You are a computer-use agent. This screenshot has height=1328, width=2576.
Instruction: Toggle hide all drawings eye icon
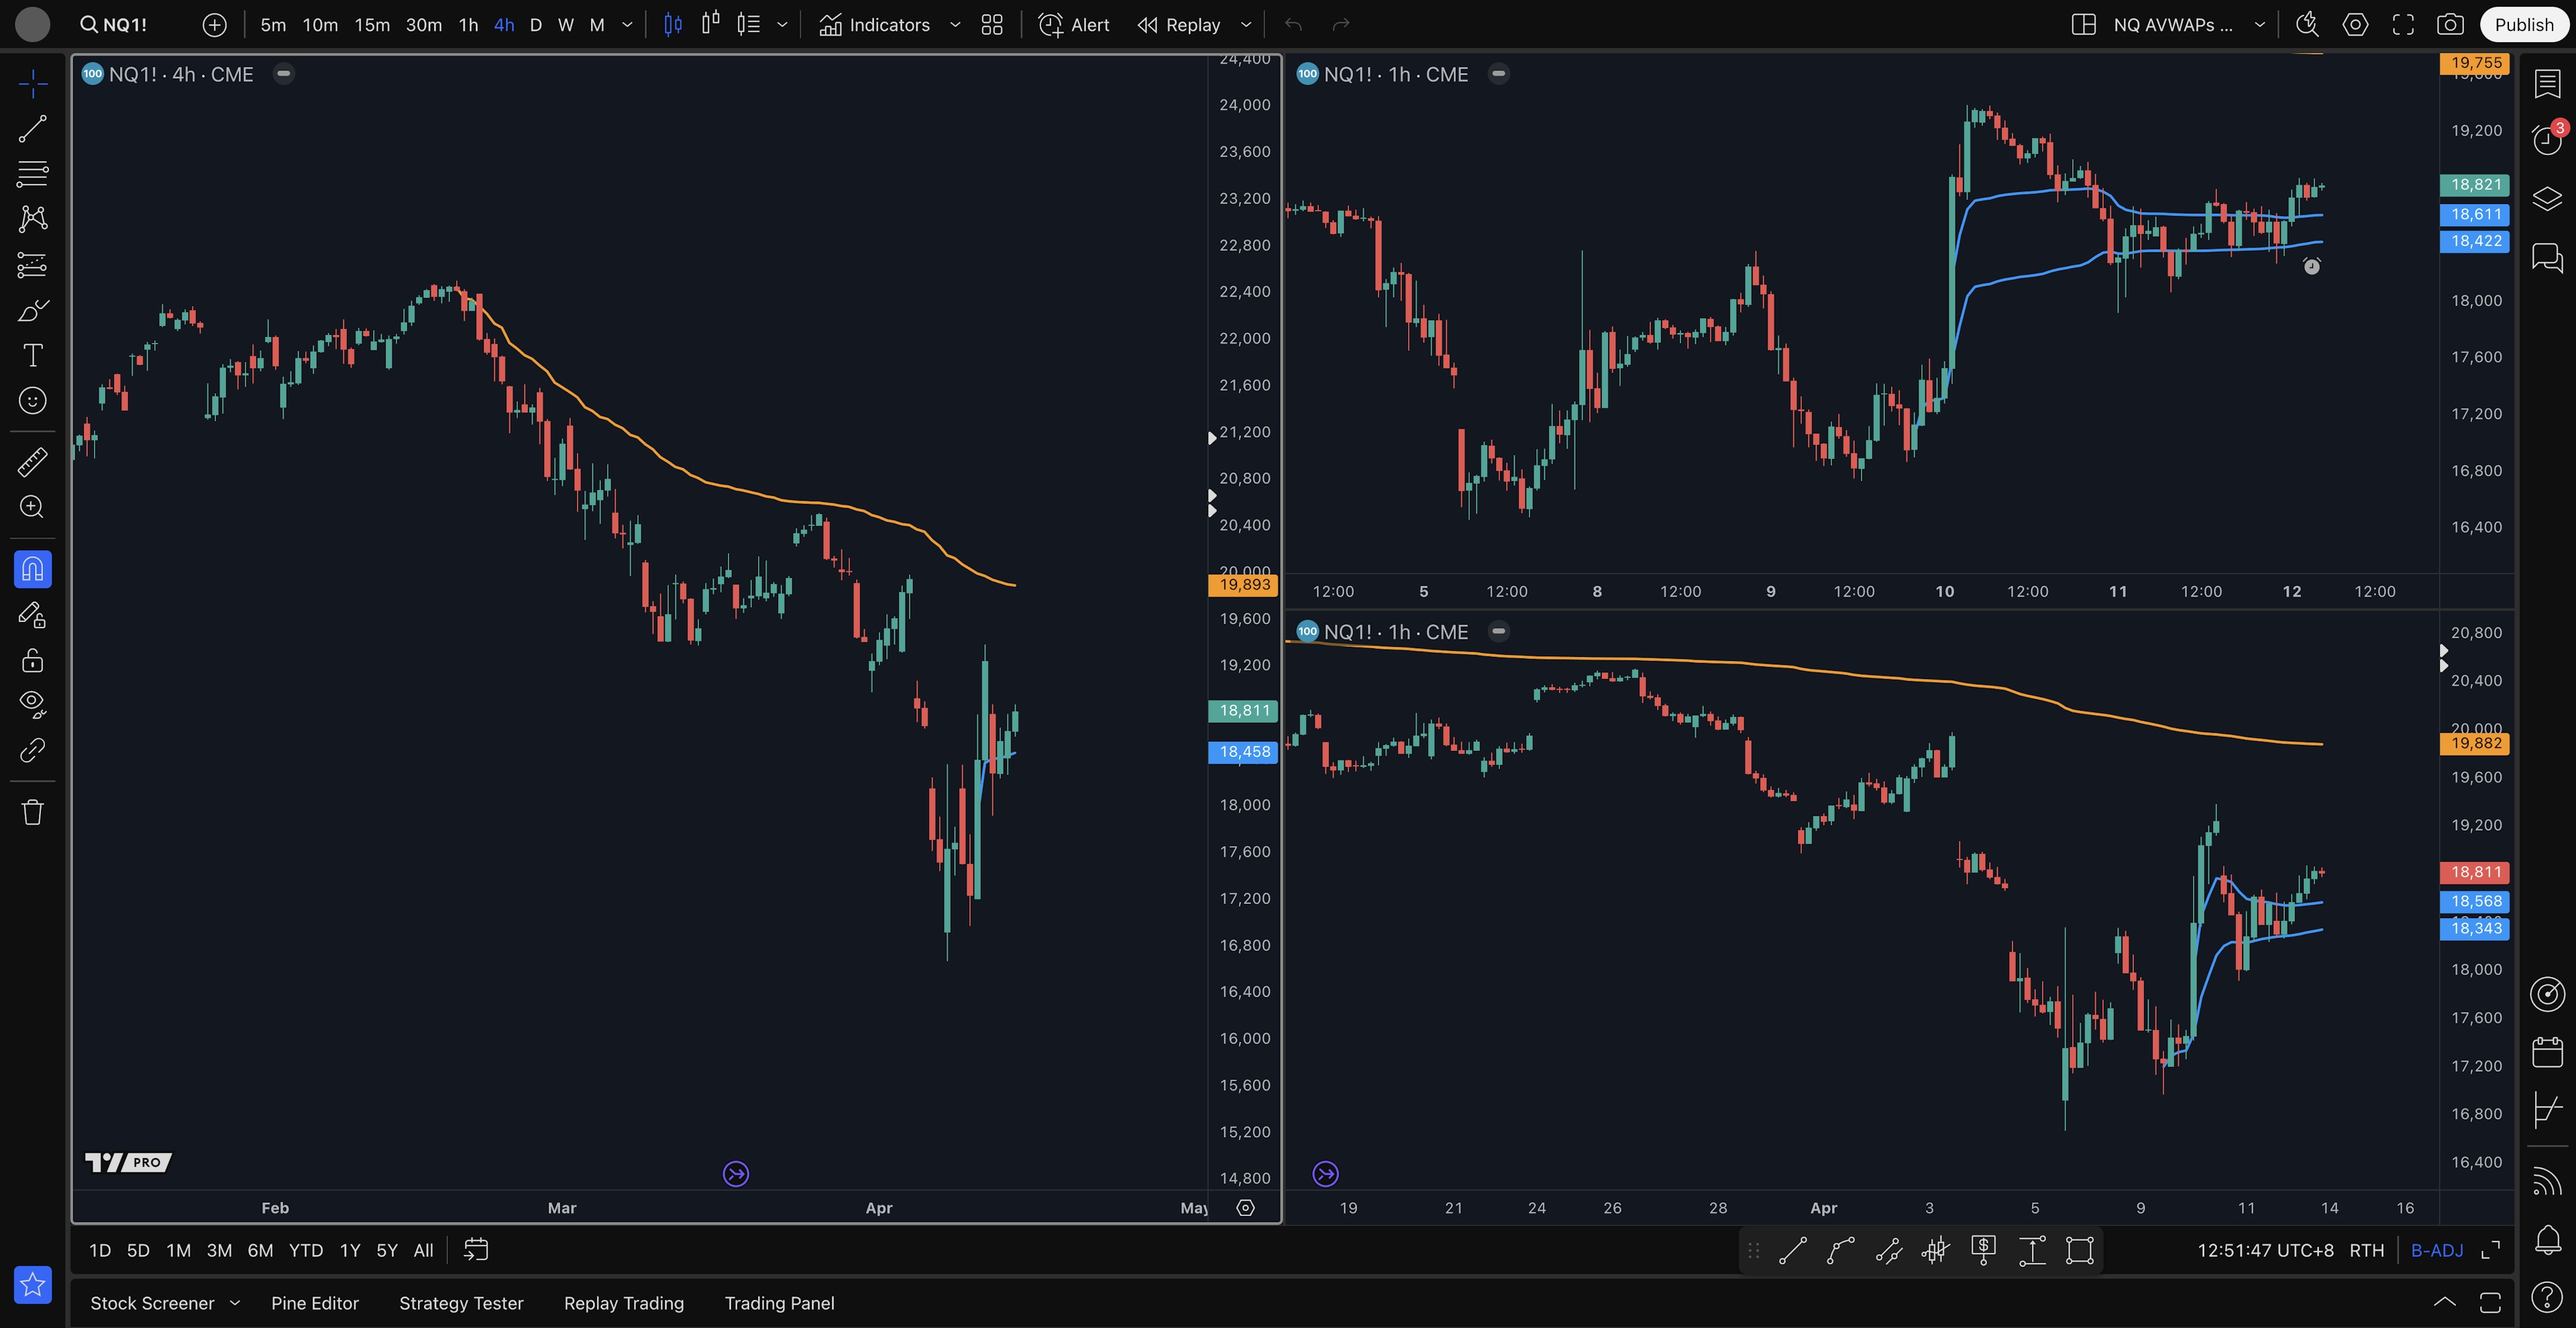tap(32, 704)
